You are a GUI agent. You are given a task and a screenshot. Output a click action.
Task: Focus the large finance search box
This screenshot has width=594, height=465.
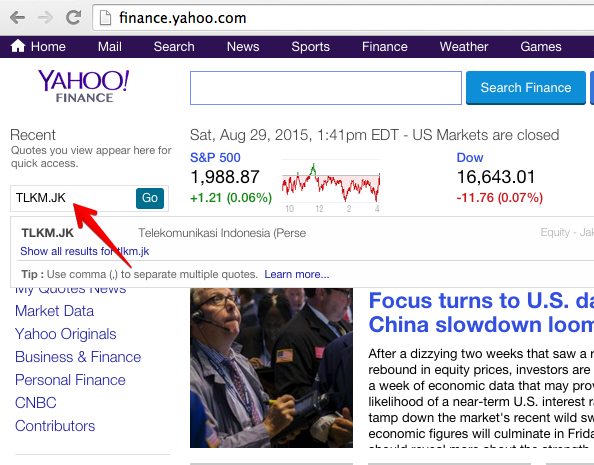326,88
